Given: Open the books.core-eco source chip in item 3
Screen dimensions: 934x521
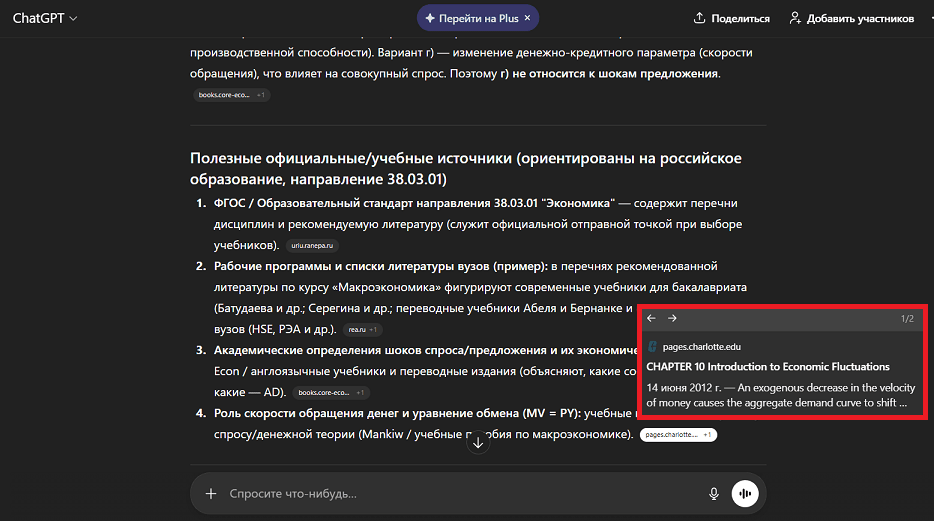Looking at the screenshot, I should (x=331, y=392).
